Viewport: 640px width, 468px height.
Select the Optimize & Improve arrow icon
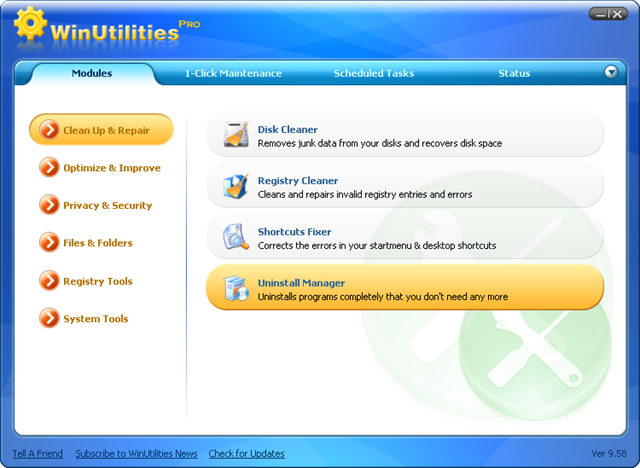[49, 167]
